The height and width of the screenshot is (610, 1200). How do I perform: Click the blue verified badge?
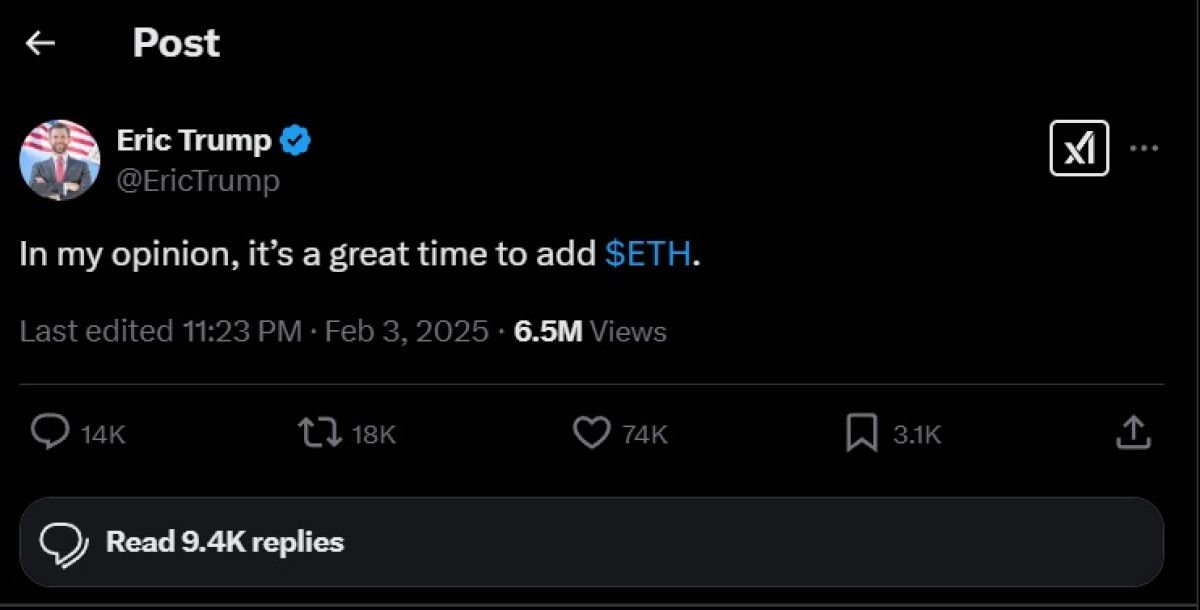point(295,141)
